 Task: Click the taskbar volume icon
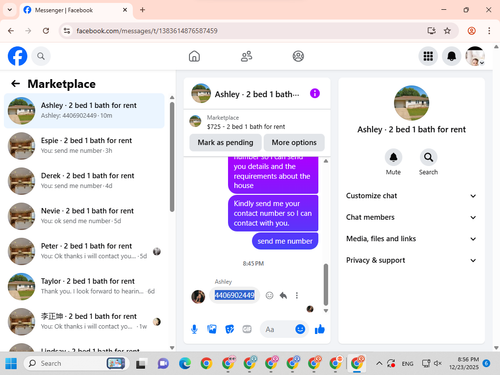click(x=438, y=363)
